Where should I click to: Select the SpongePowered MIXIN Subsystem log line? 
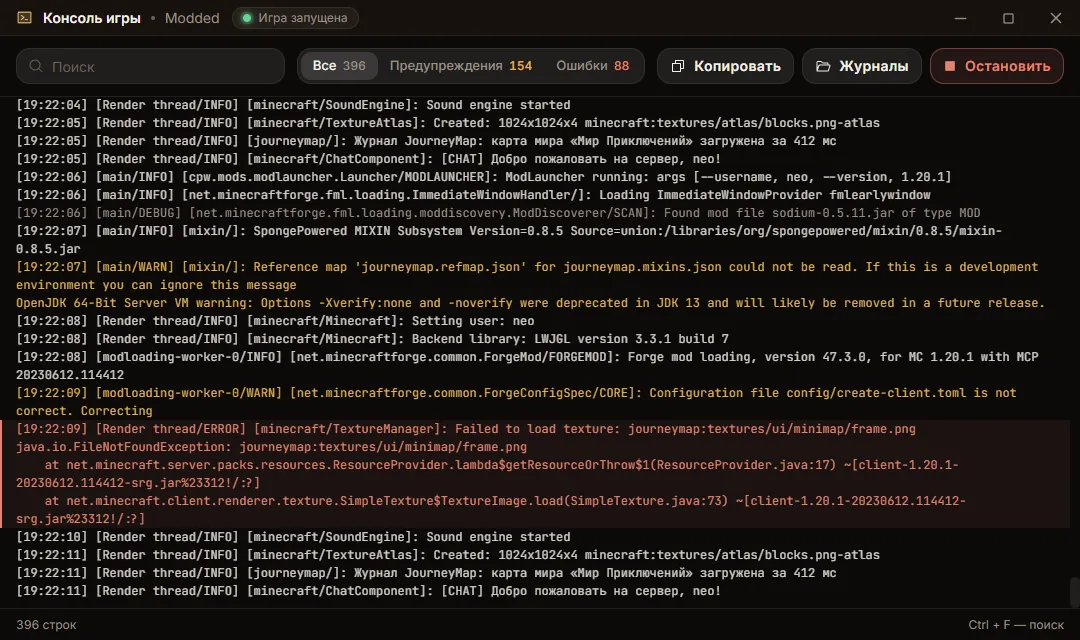509,240
